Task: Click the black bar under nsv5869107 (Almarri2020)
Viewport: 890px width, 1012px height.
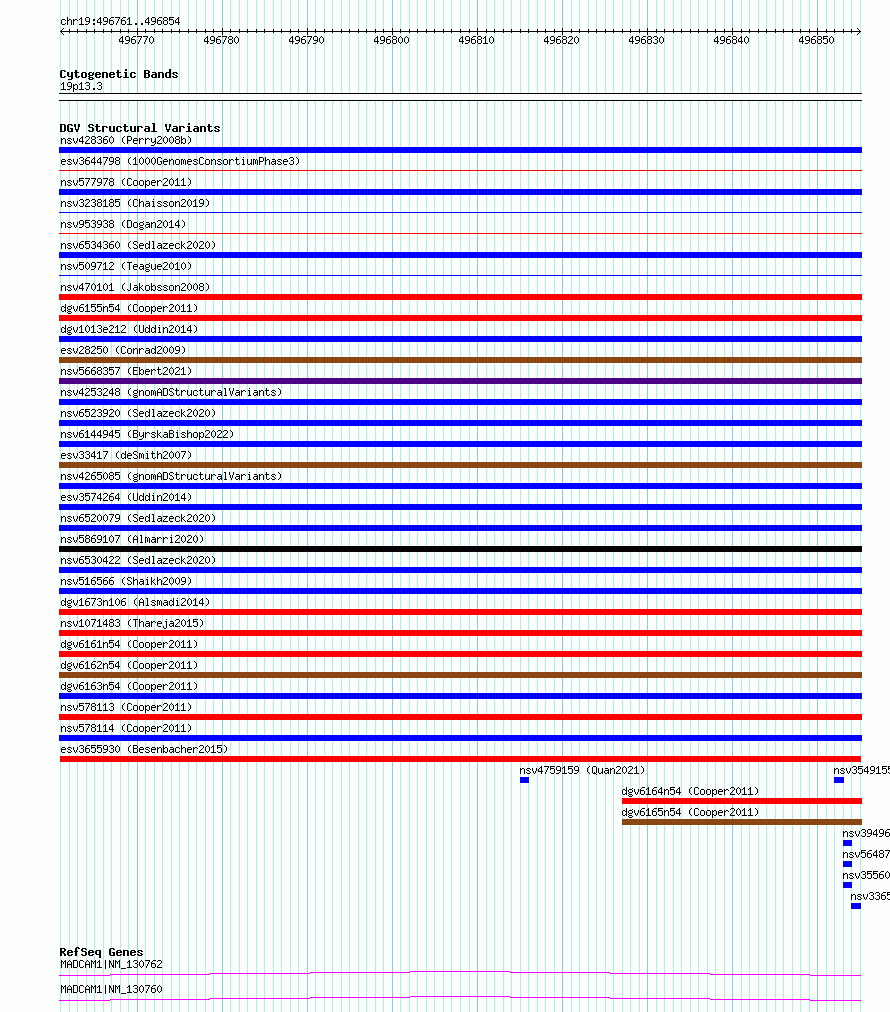Action: coord(460,549)
